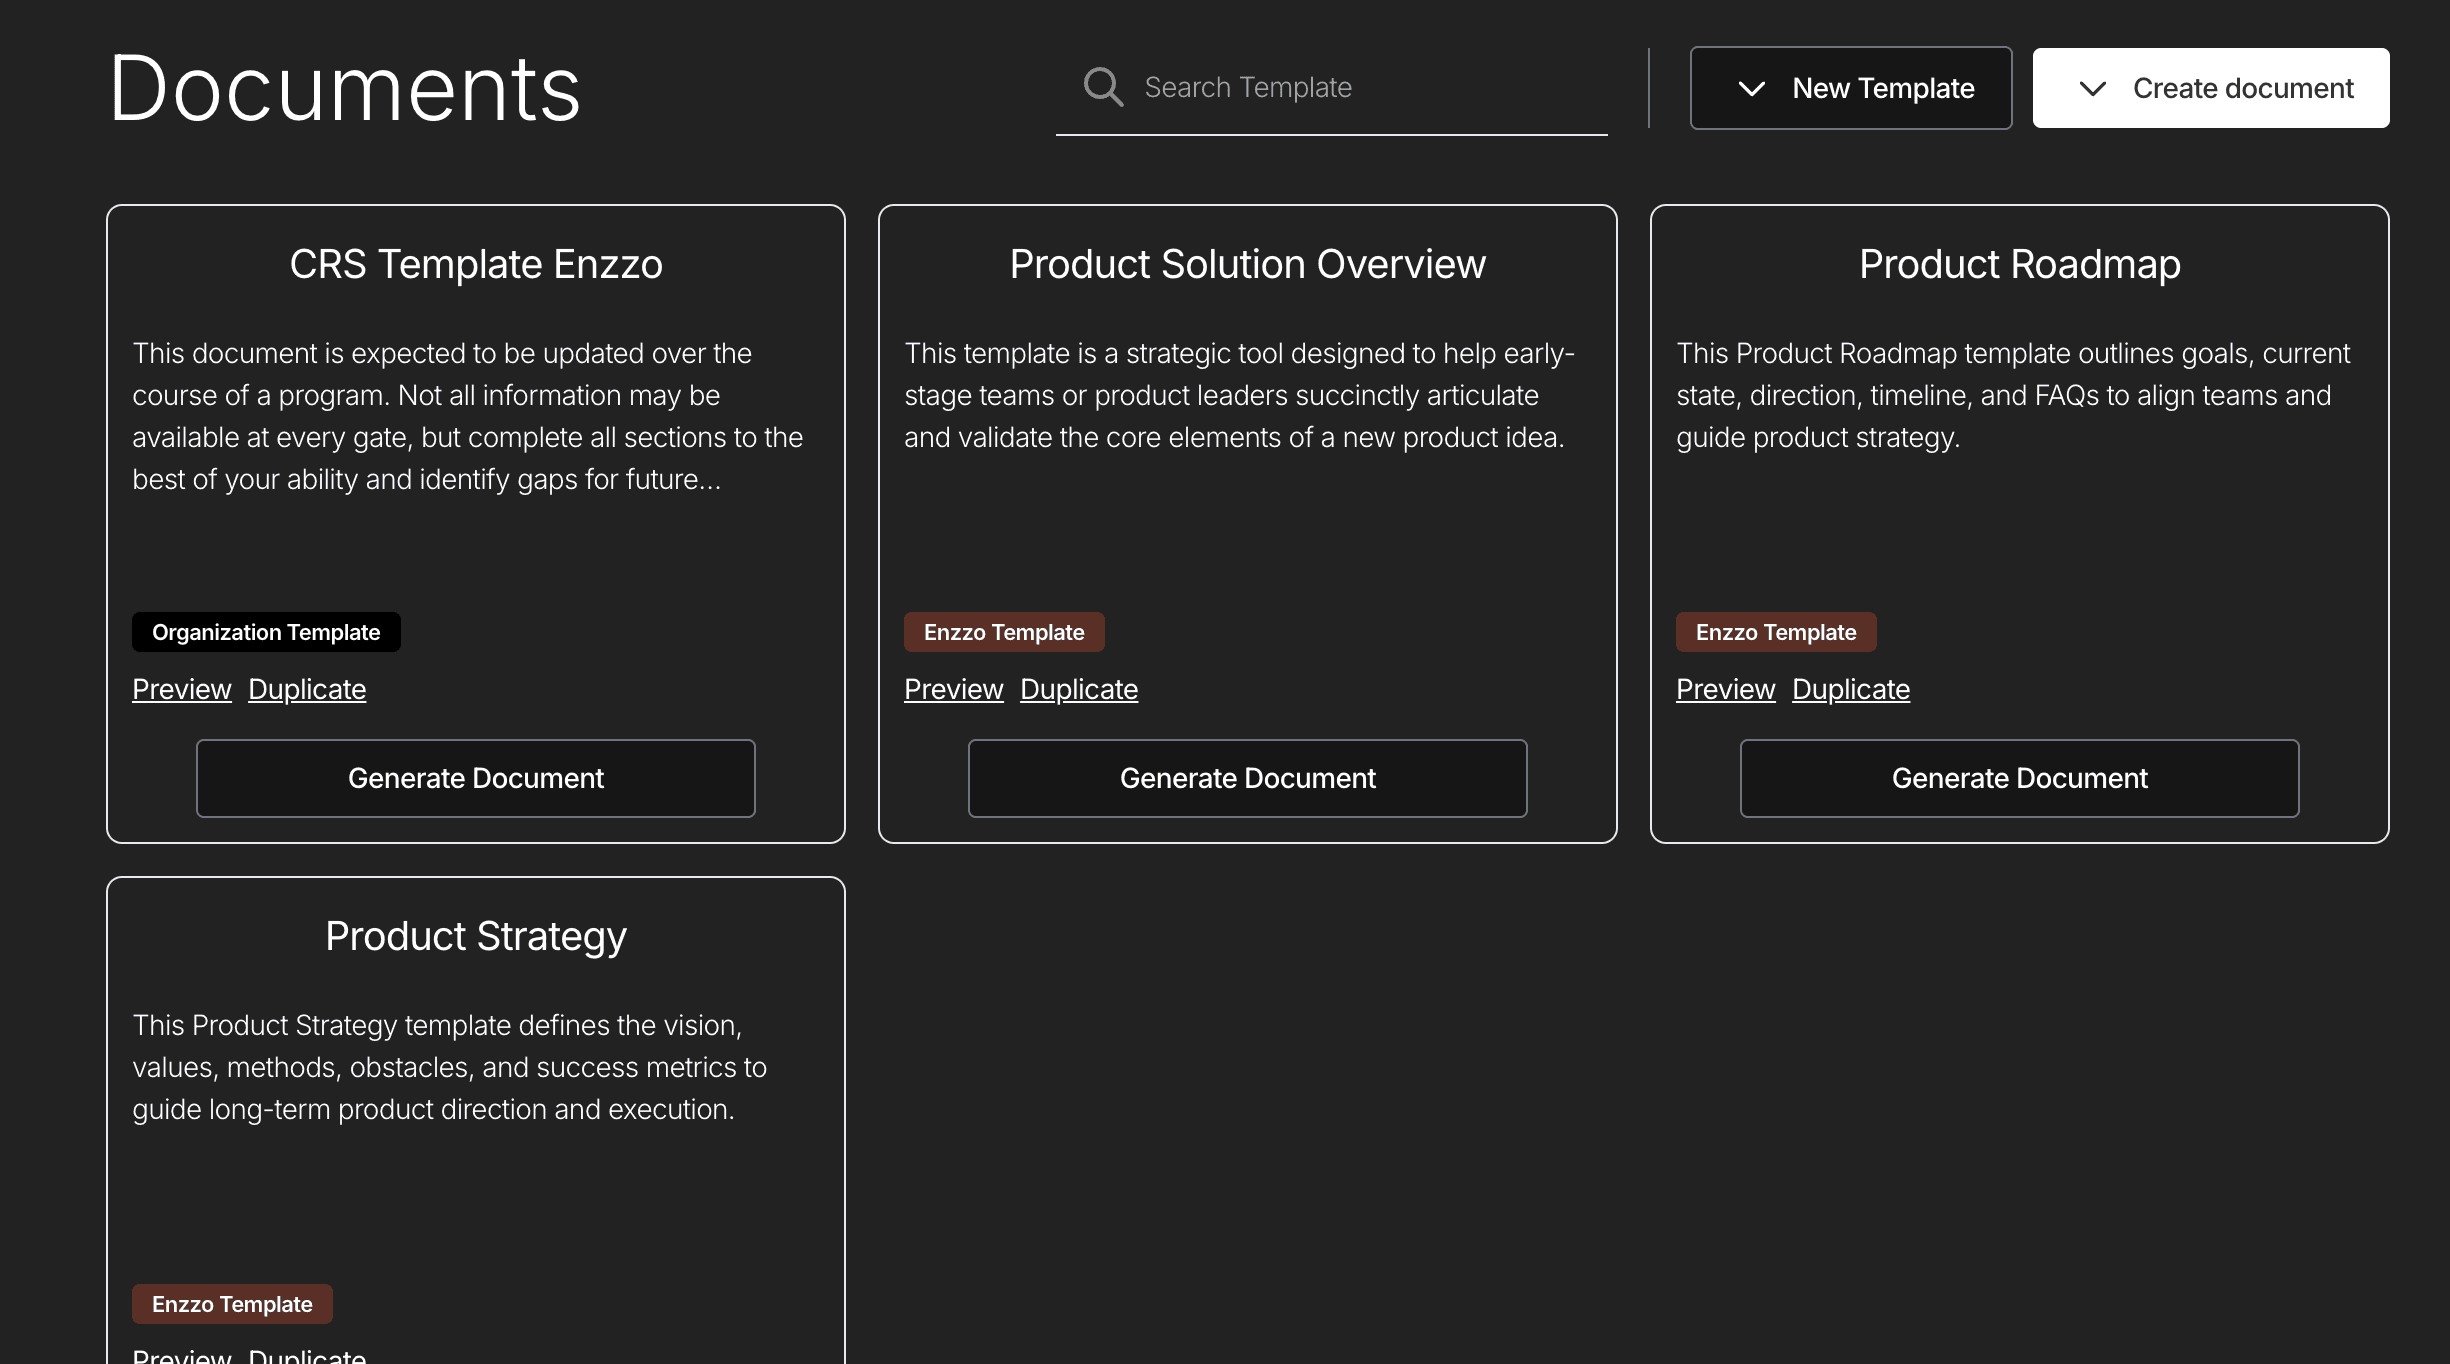Preview the Product Roadmap template

1725,689
